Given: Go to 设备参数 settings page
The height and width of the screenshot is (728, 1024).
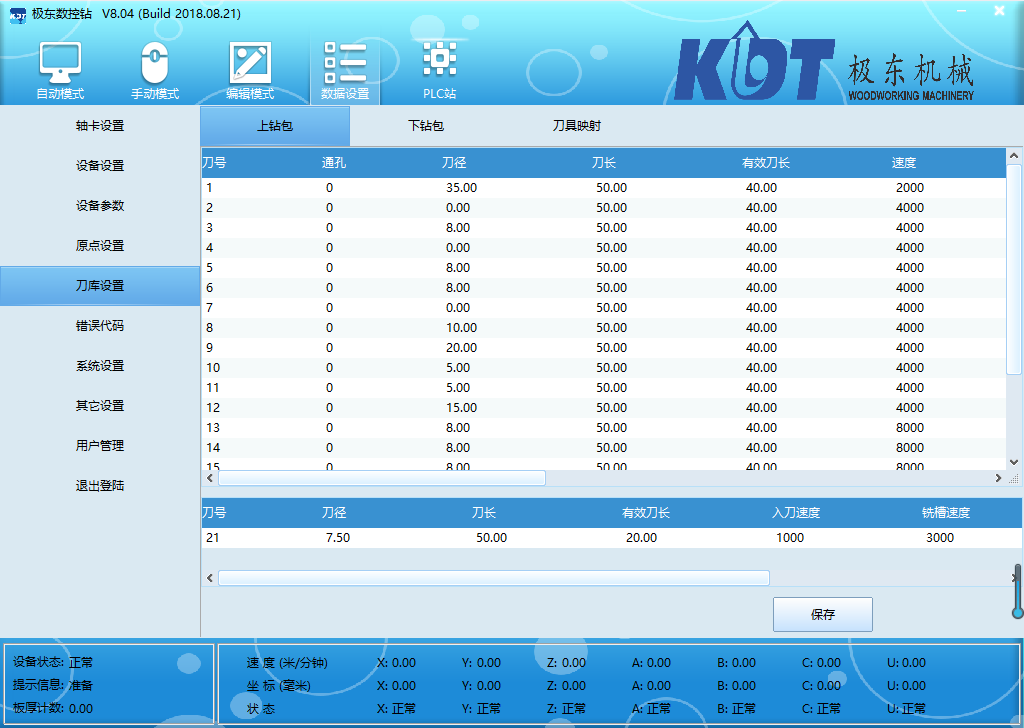Looking at the screenshot, I should (x=100, y=206).
